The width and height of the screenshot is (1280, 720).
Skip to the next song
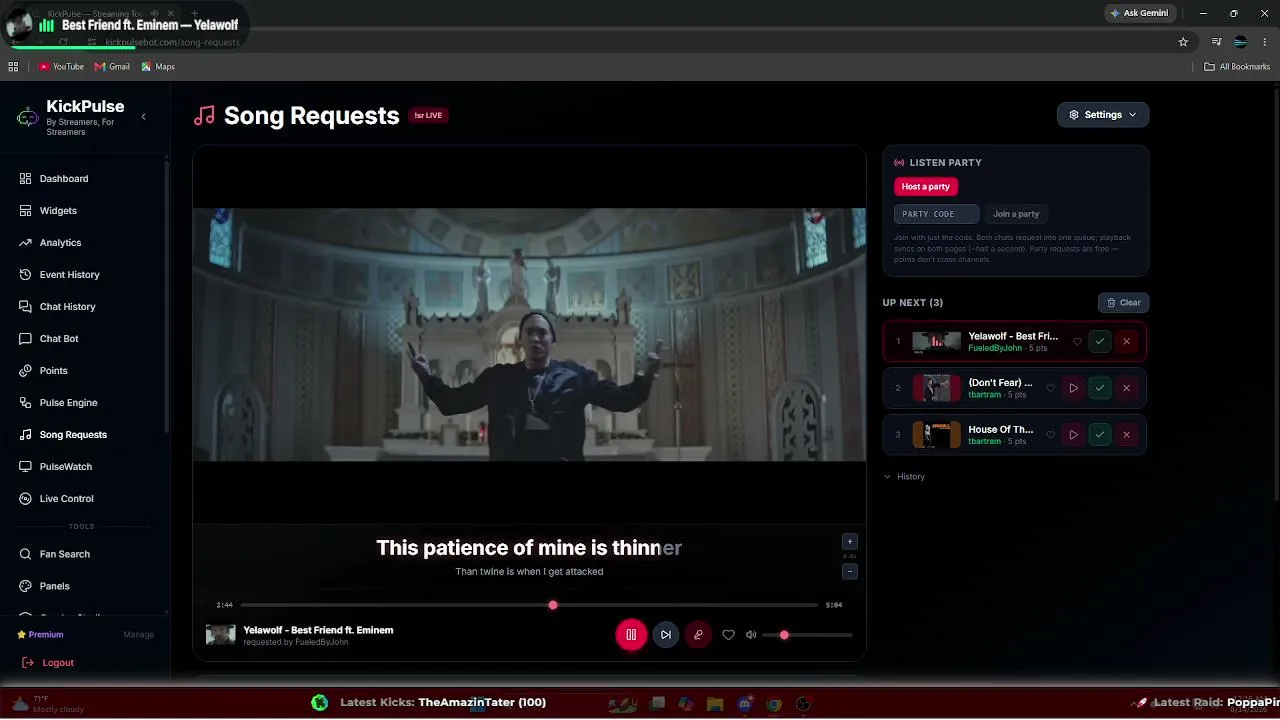pyautogui.click(x=666, y=635)
